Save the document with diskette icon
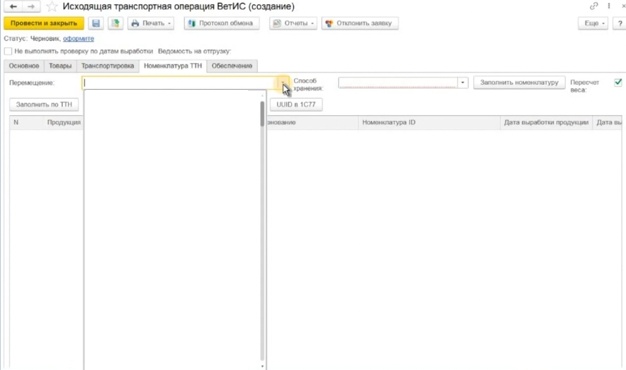Viewport: 626px width, 370px height. [96, 23]
